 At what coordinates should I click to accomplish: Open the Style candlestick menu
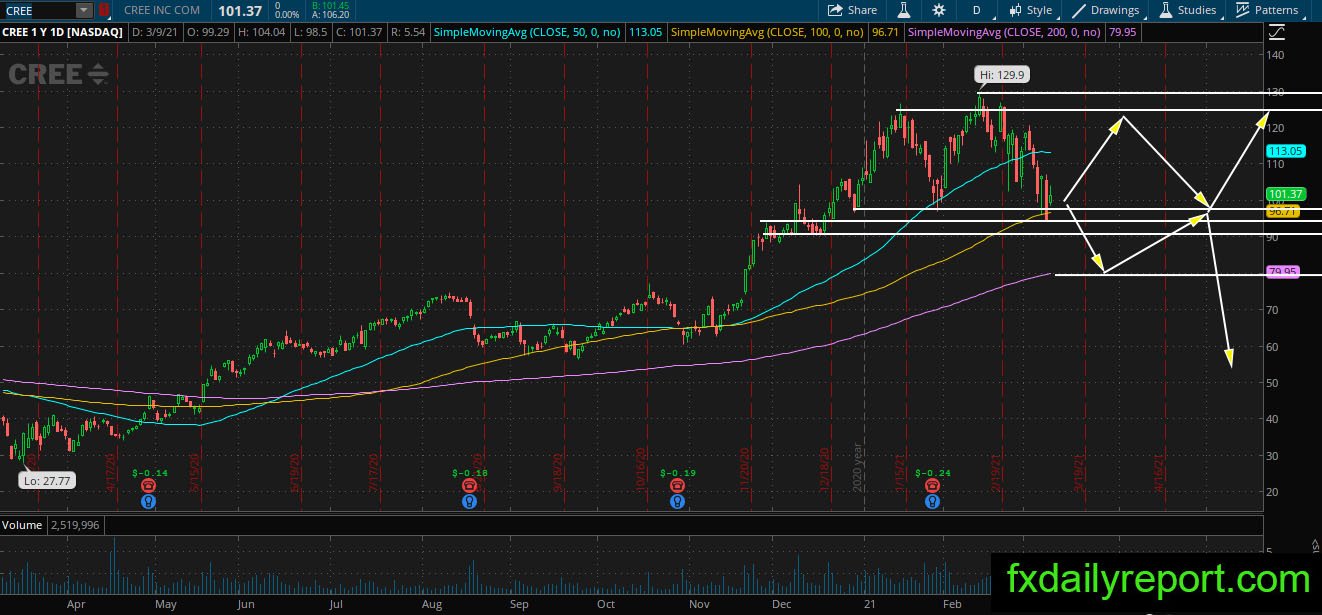[x=1029, y=10]
